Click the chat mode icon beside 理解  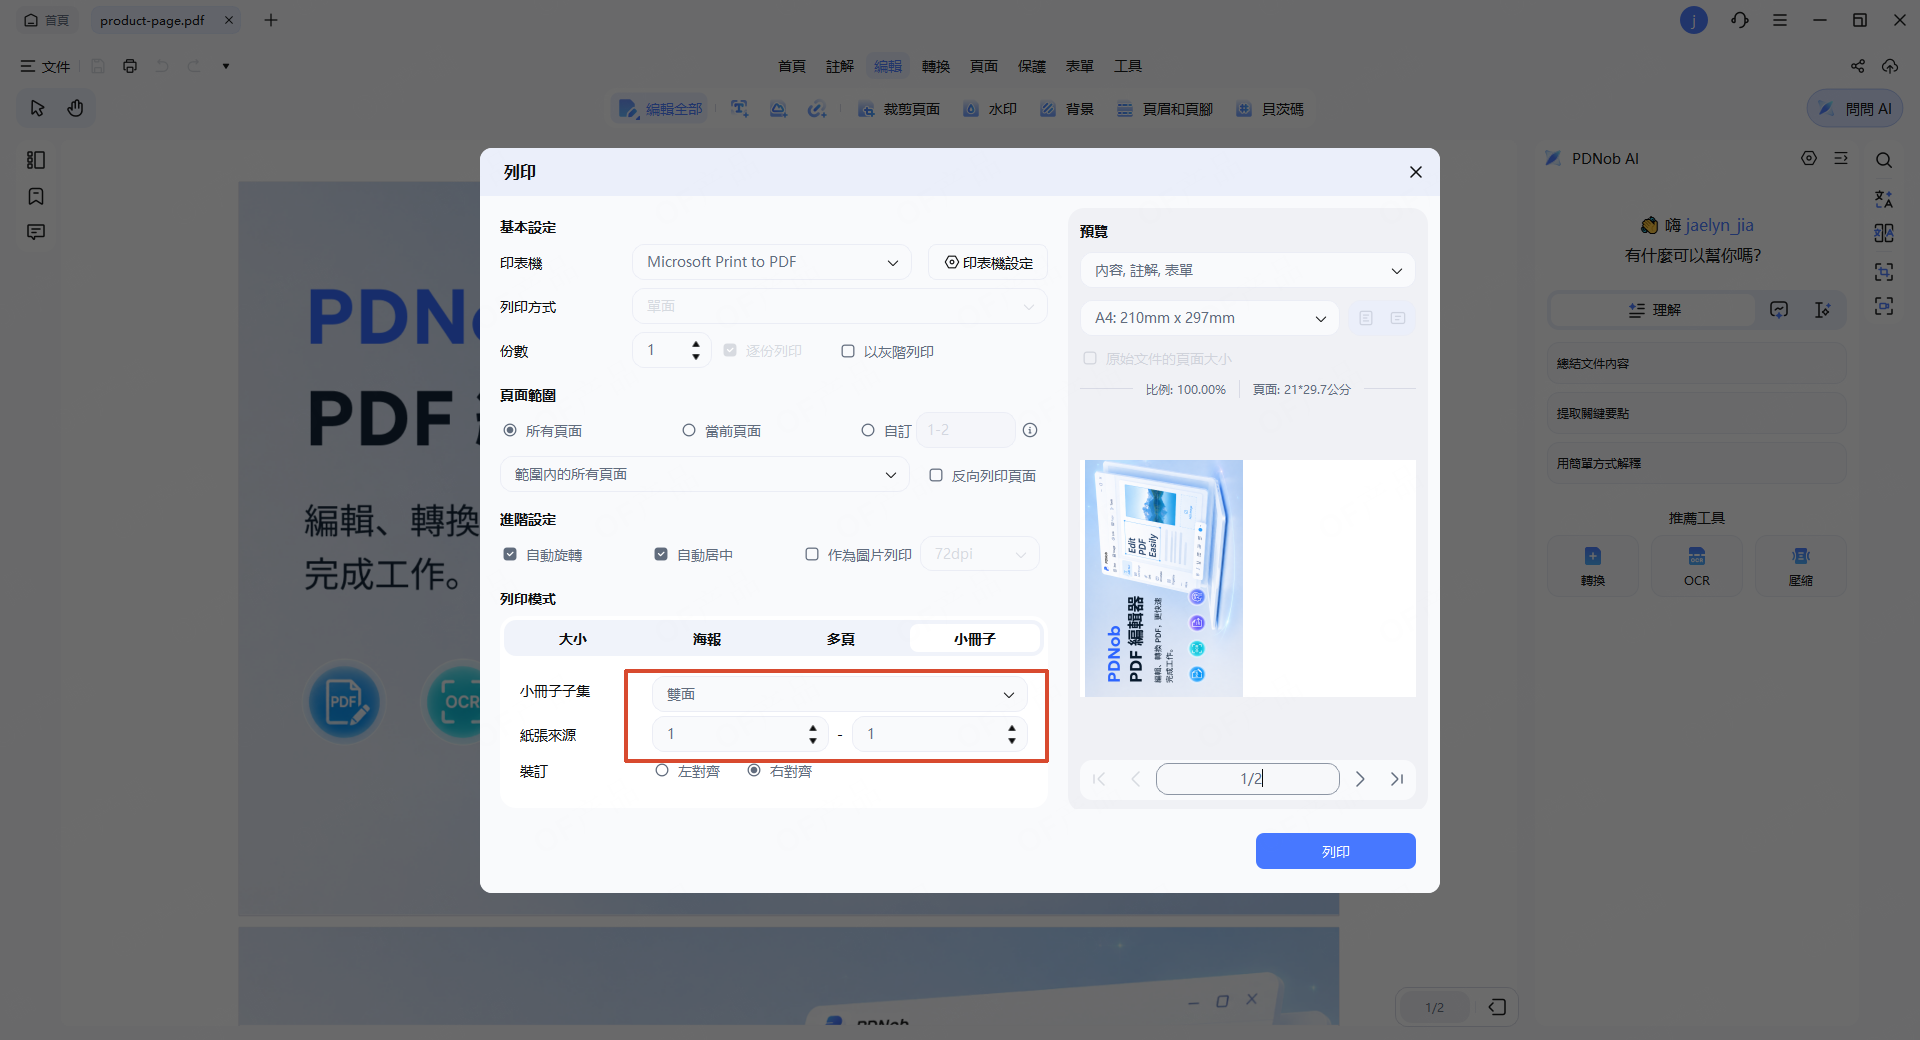click(1779, 310)
